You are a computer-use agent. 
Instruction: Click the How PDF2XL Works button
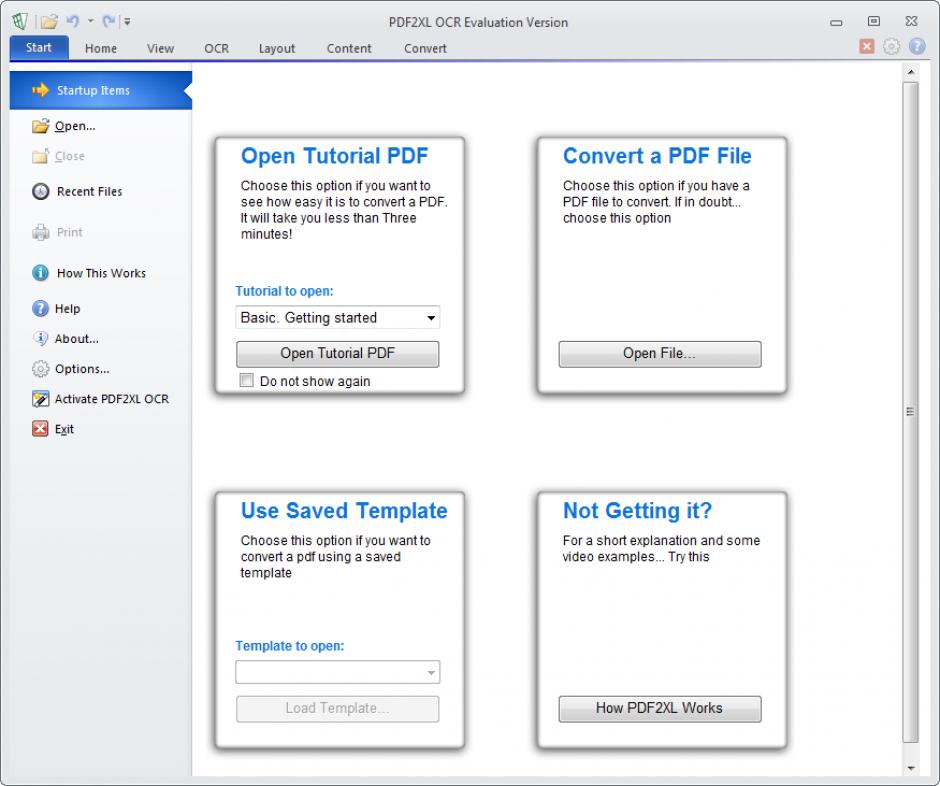click(x=659, y=709)
